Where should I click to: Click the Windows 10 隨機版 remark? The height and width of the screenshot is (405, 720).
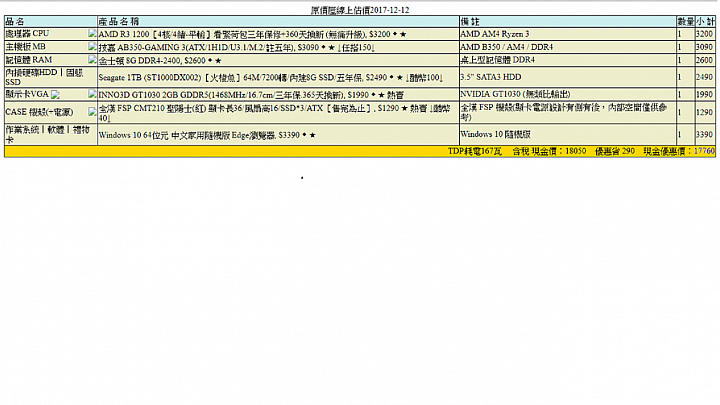(x=495, y=134)
